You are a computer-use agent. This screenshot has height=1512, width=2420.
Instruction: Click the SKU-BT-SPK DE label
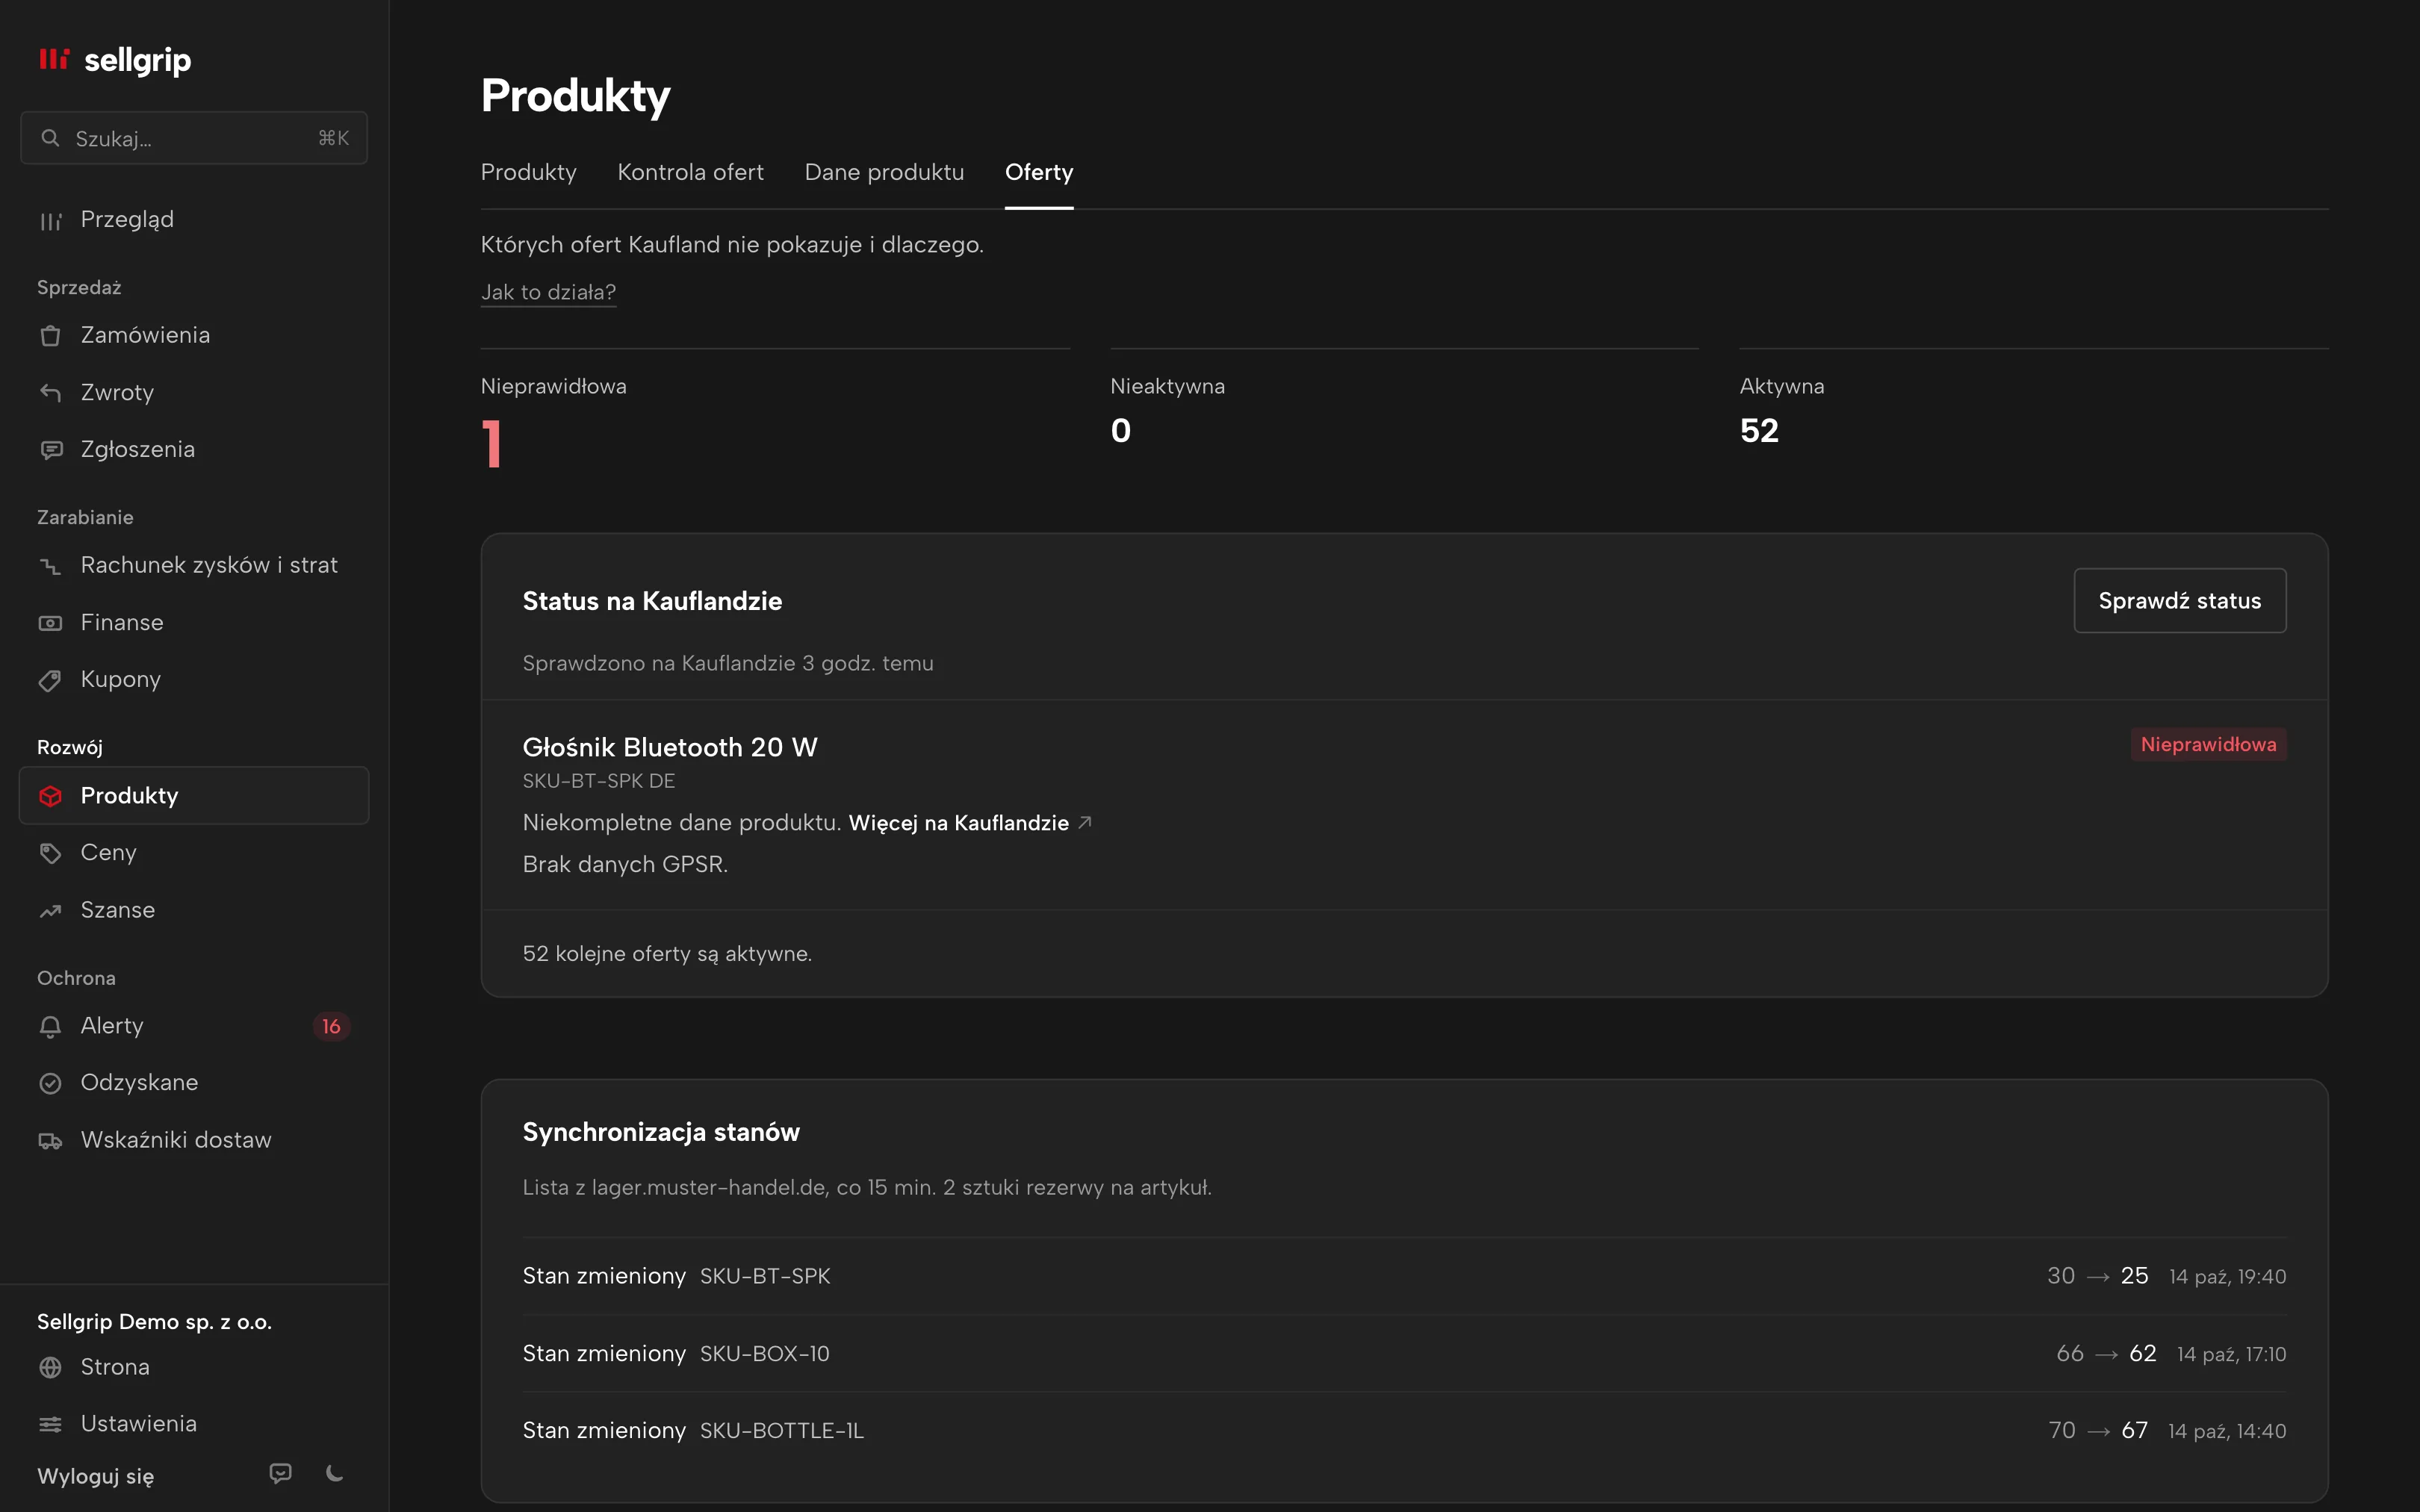[599, 781]
